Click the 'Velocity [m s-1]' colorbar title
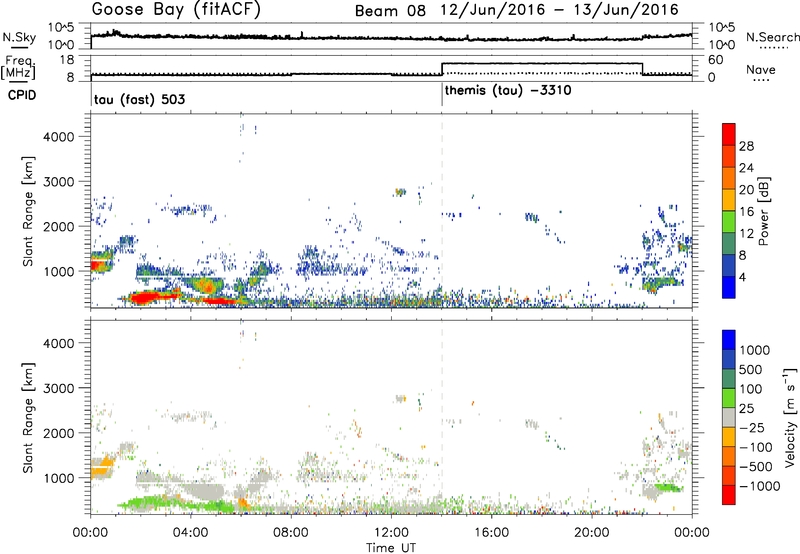800x554 pixels. click(790, 417)
